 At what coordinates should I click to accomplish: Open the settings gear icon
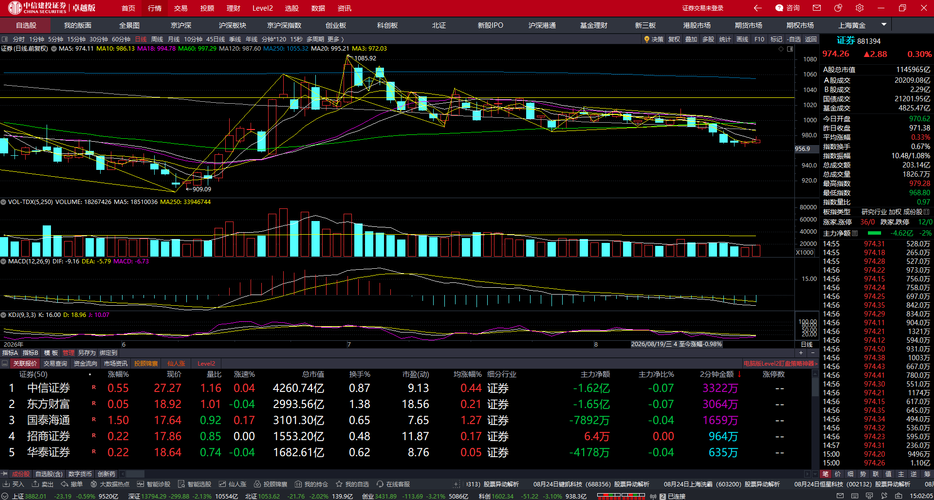pyautogui.click(x=859, y=8)
